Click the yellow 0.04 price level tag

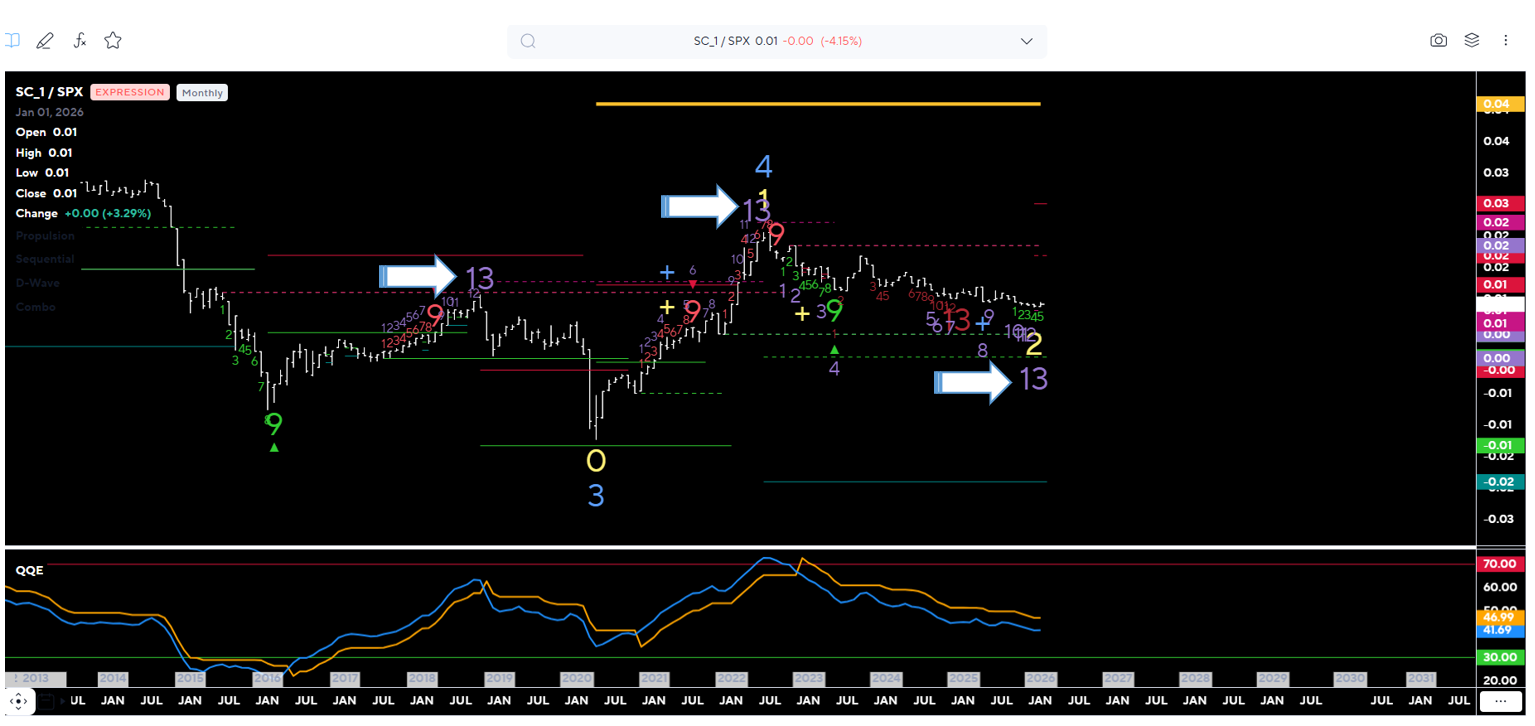click(x=1499, y=104)
